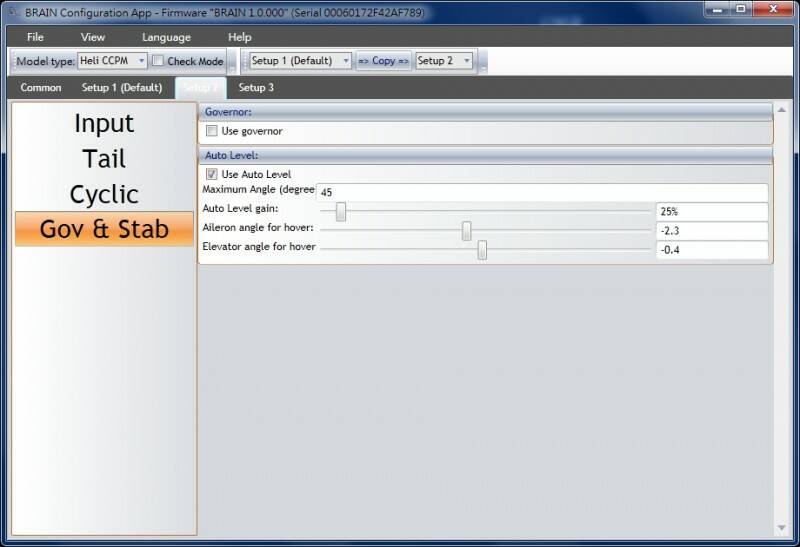Expand the Setup 1 (Default) source dropdown
This screenshot has height=547, width=800.
[x=300, y=61]
